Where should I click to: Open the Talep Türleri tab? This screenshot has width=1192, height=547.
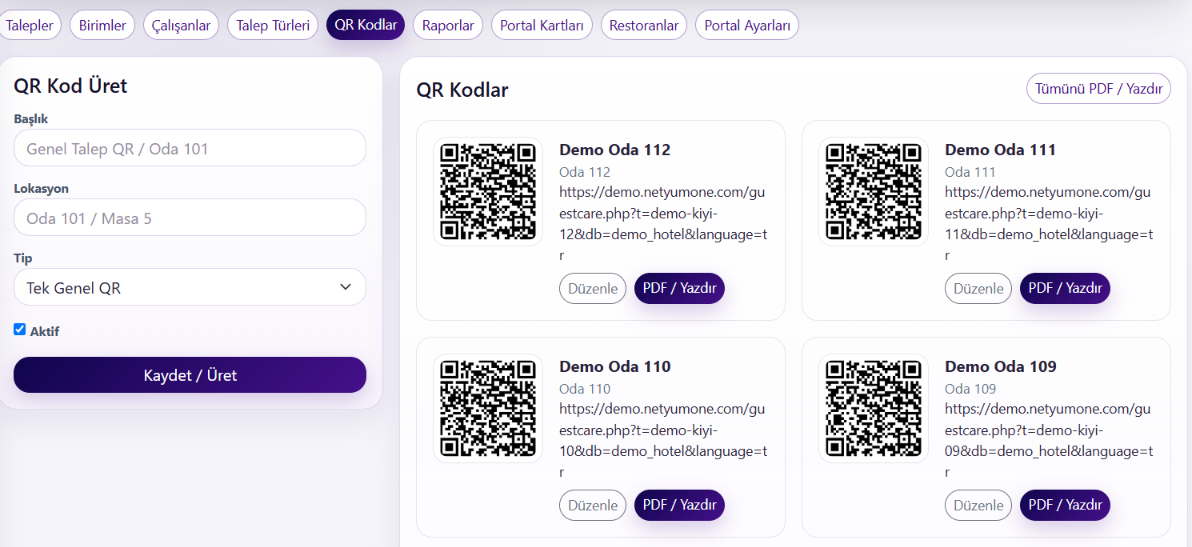[273, 25]
